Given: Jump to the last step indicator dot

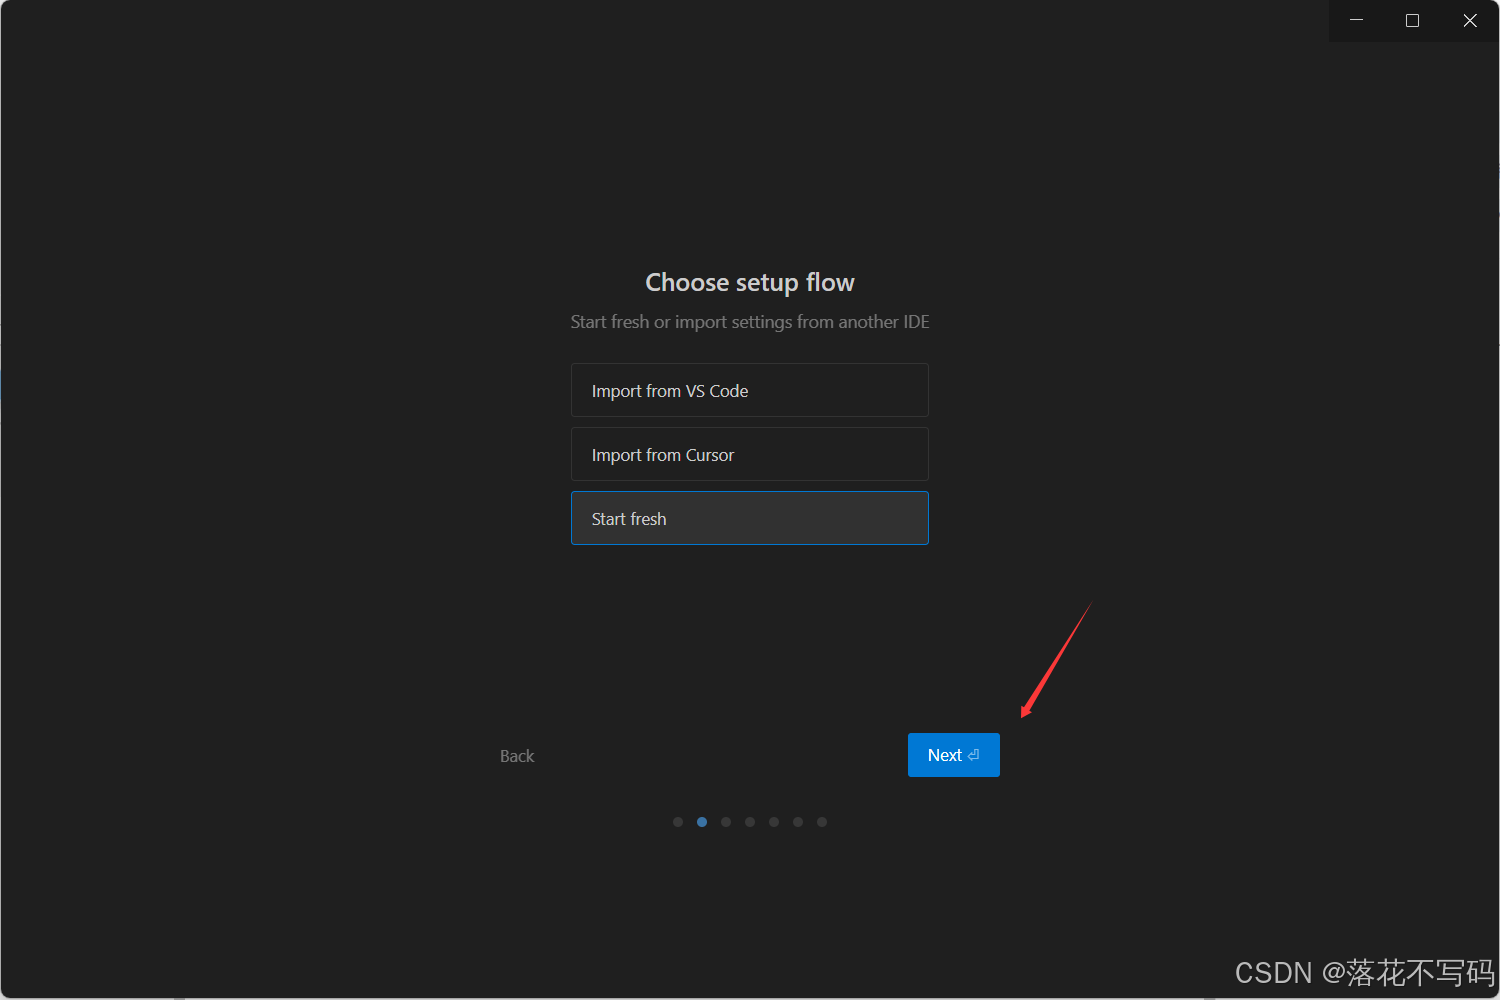Looking at the screenshot, I should [x=822, y=822].
